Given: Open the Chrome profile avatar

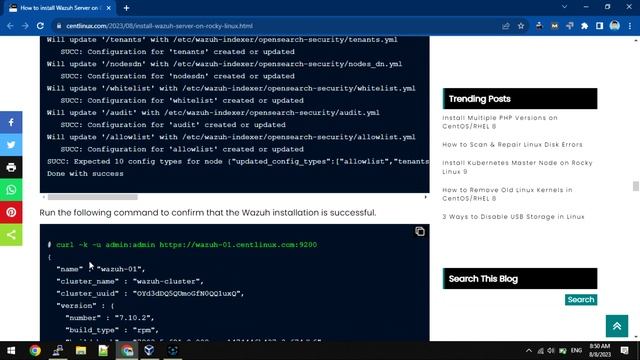Looking at the screenshot, I should [x=615, y=26].
